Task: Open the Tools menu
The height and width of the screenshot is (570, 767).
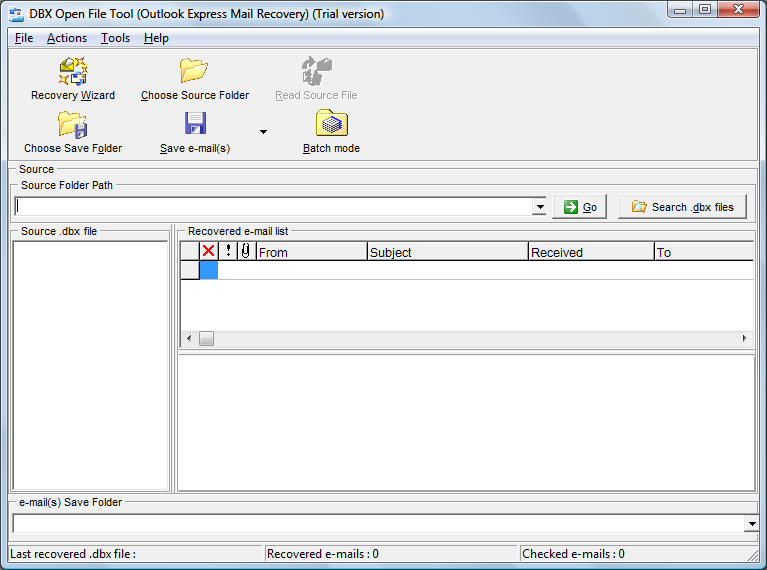Action: pos(115,38)
